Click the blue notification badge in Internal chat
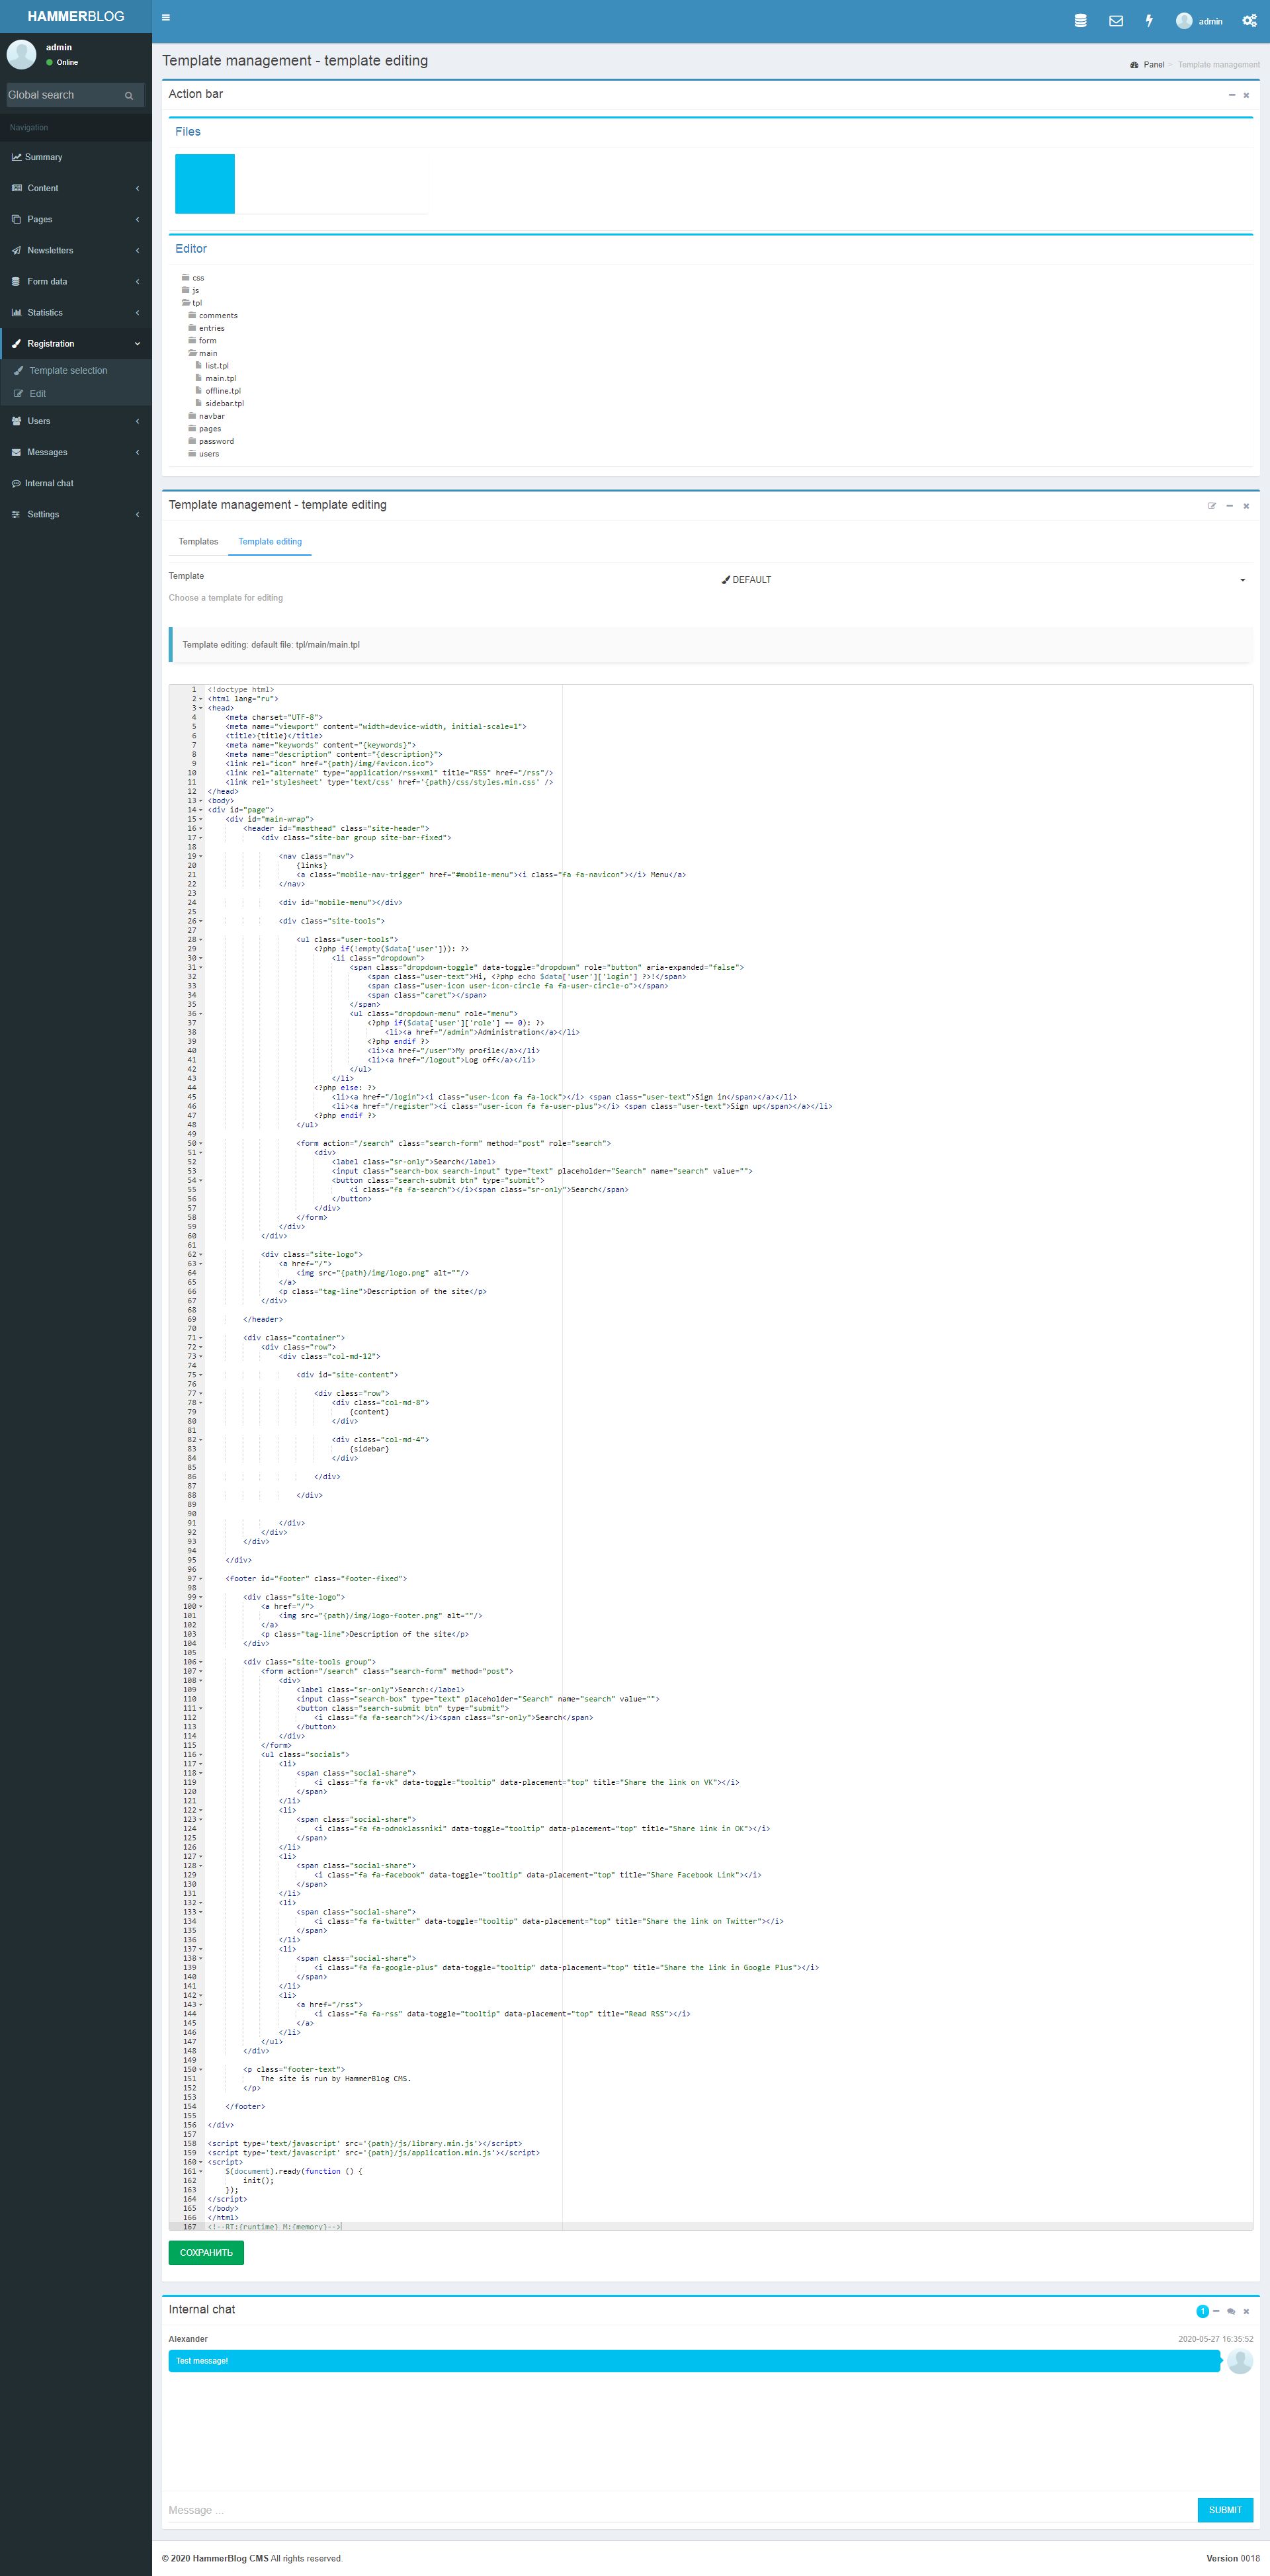 1202,2311
